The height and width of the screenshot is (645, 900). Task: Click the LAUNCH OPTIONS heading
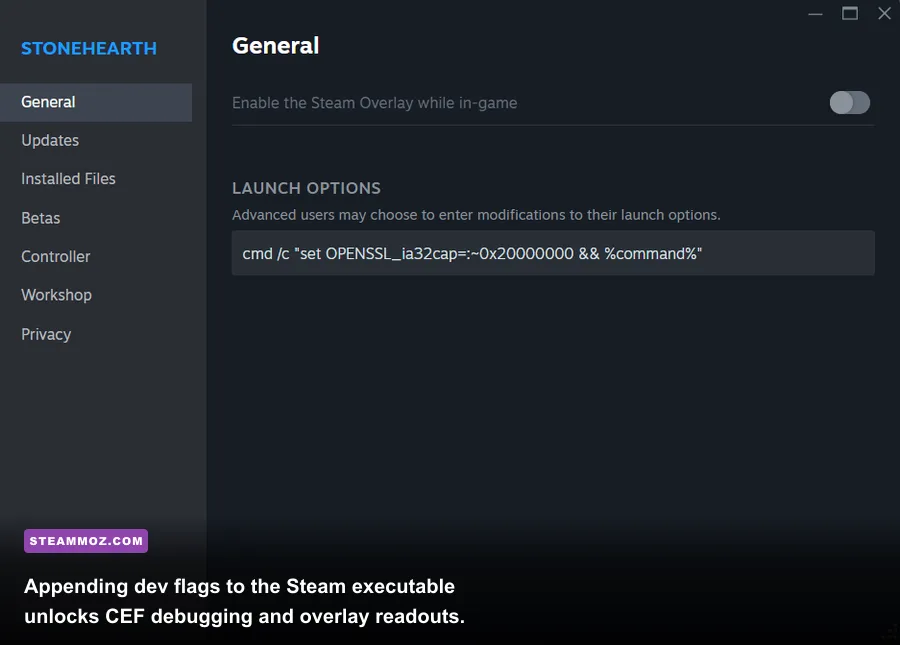point(307,188)
